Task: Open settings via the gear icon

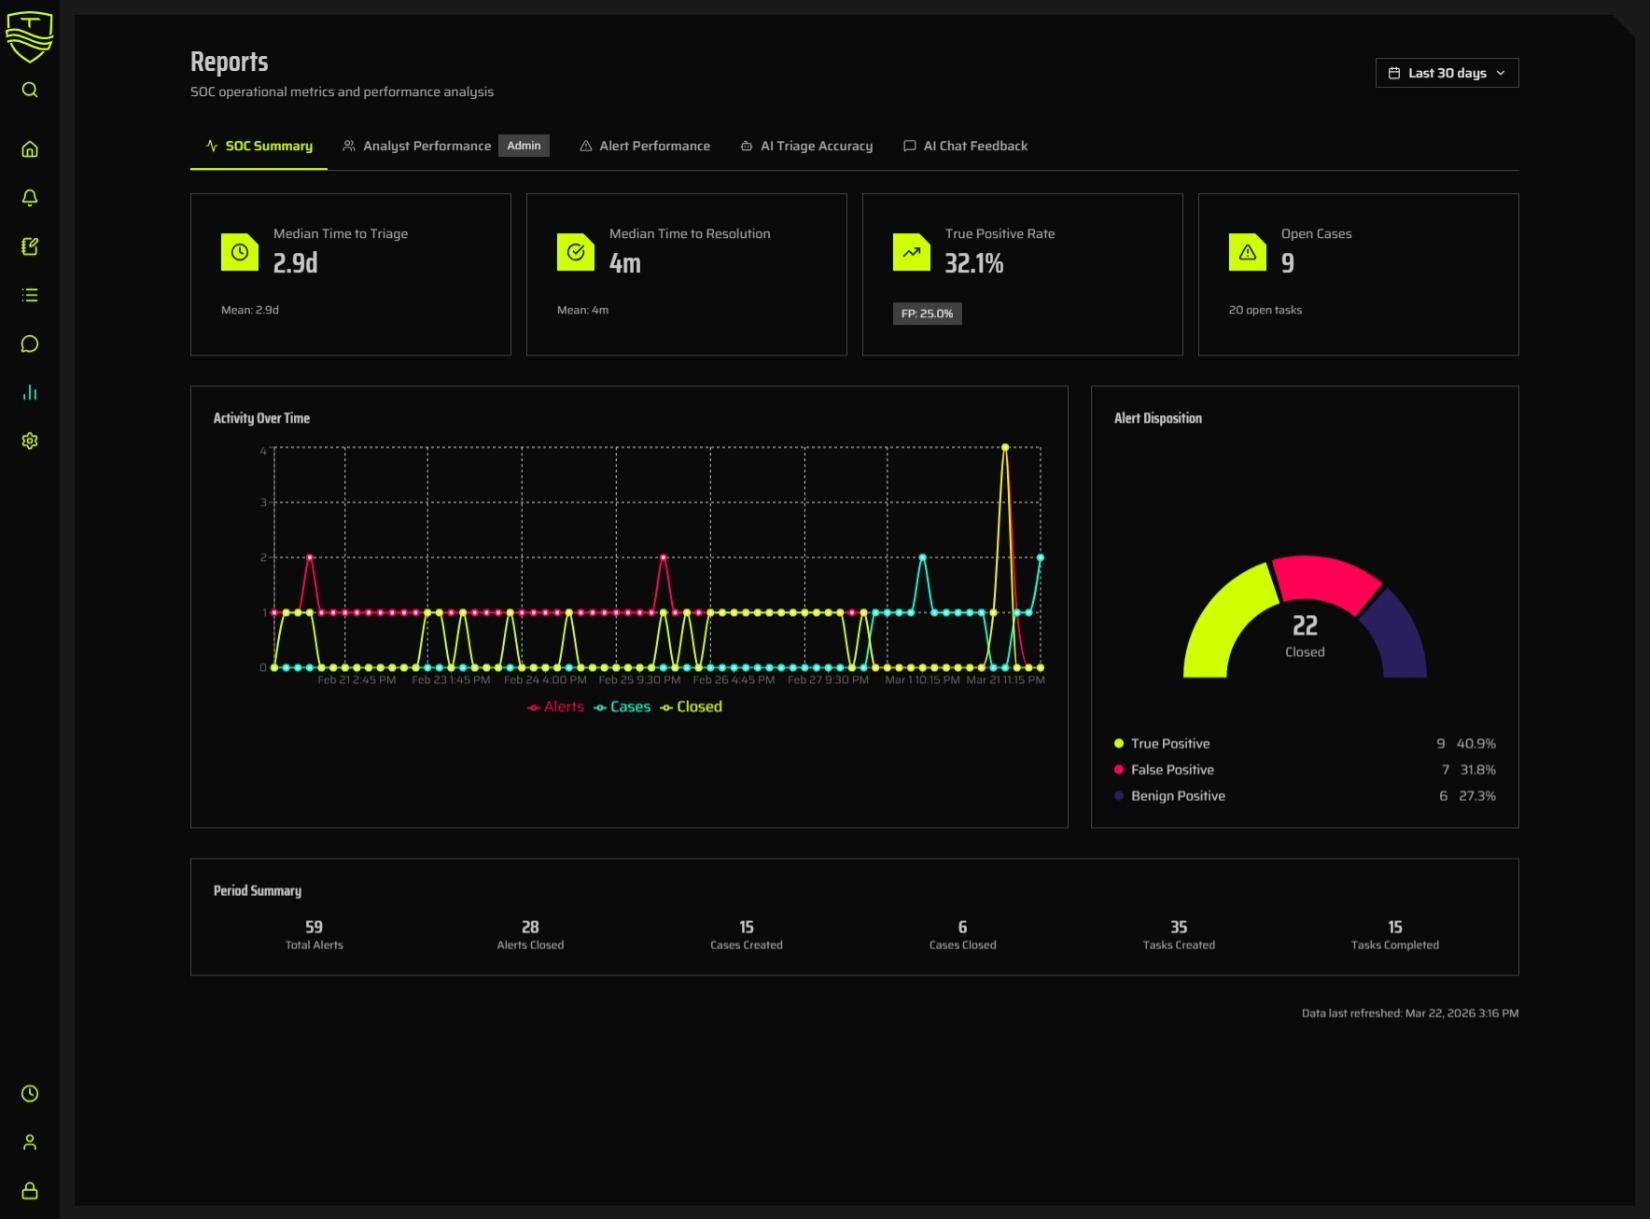Action: 30,440
